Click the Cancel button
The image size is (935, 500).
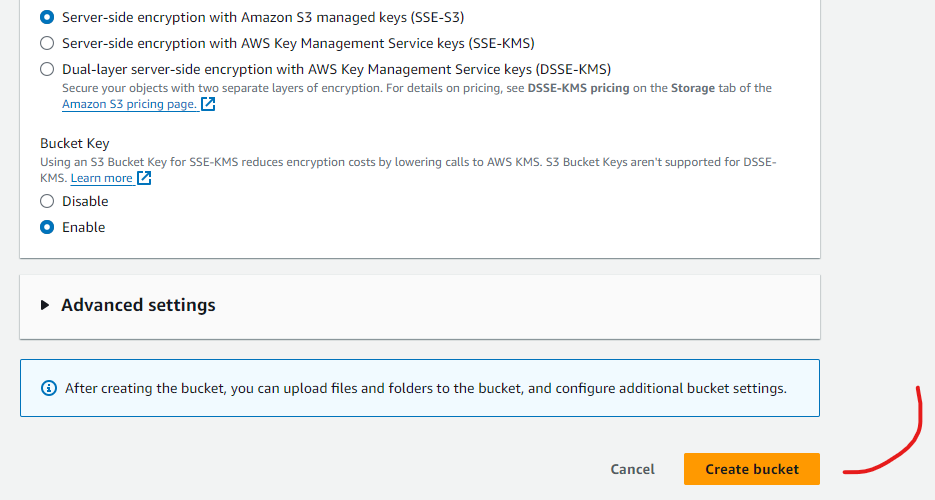[x=632, y=469]
